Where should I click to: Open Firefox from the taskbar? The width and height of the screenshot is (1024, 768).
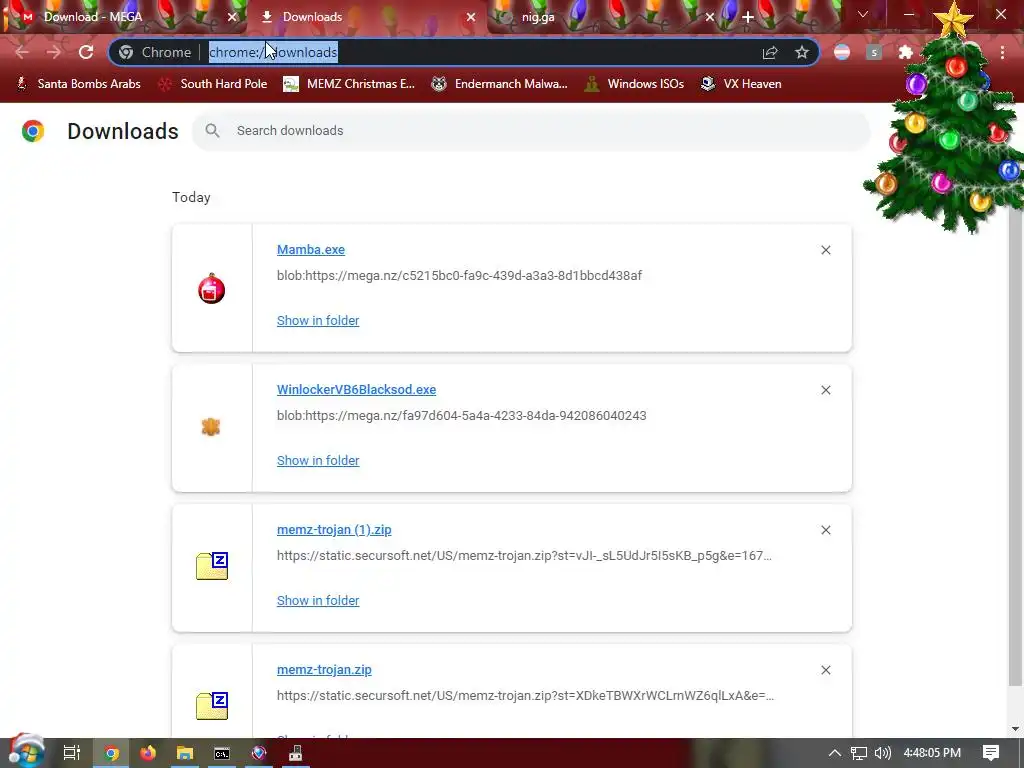coord(148,753)
